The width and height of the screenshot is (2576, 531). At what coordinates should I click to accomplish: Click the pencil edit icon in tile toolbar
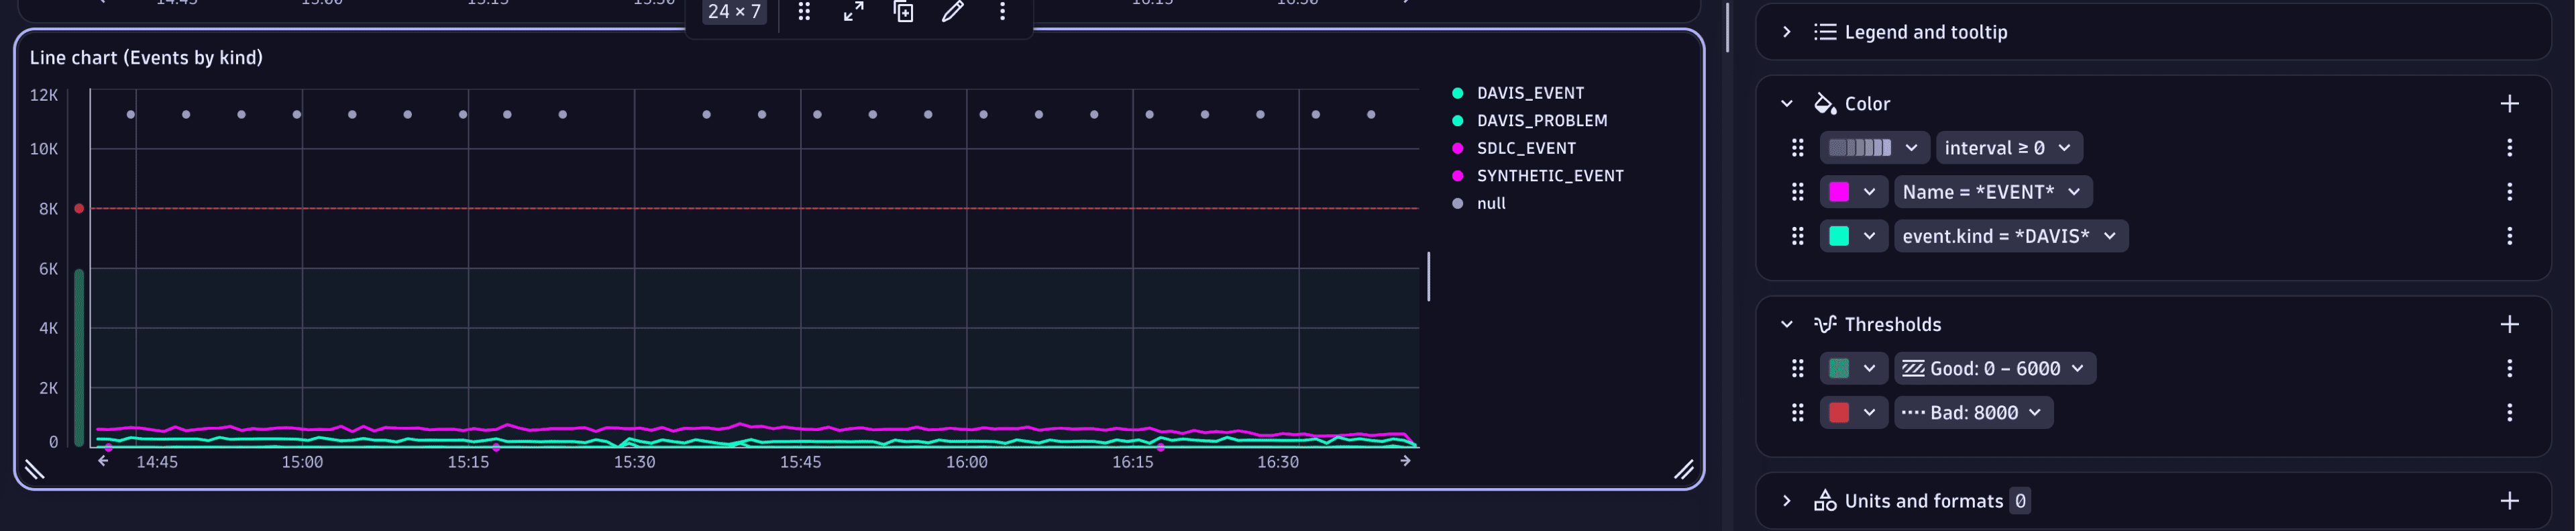952,12
